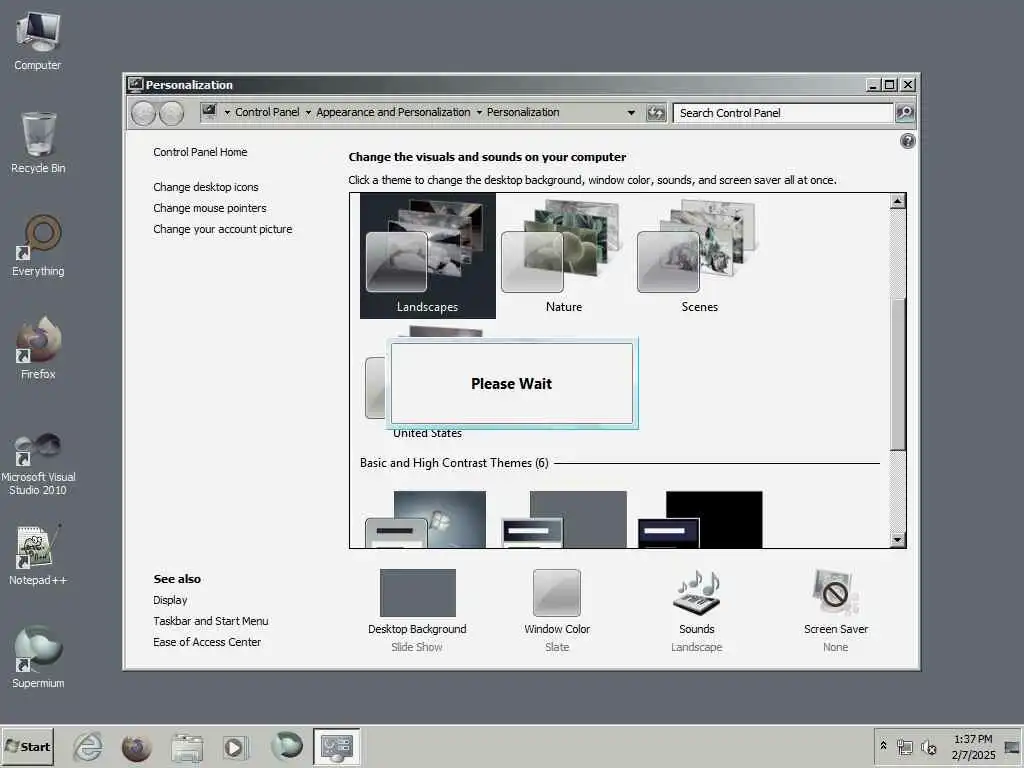Select the Scenes theme
The image size is (1024, 768).
699,256
